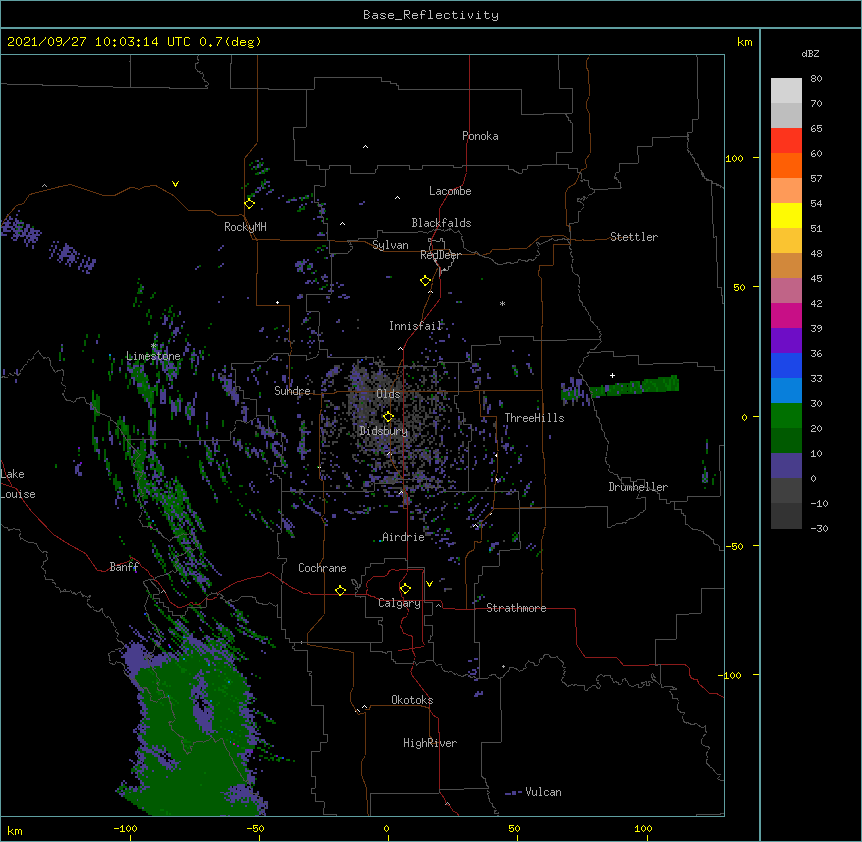The width and height of the screenshot is (862, 842).
Task: Pick the white 80 dBZ legend swatch
Action: tap(786, 91)
